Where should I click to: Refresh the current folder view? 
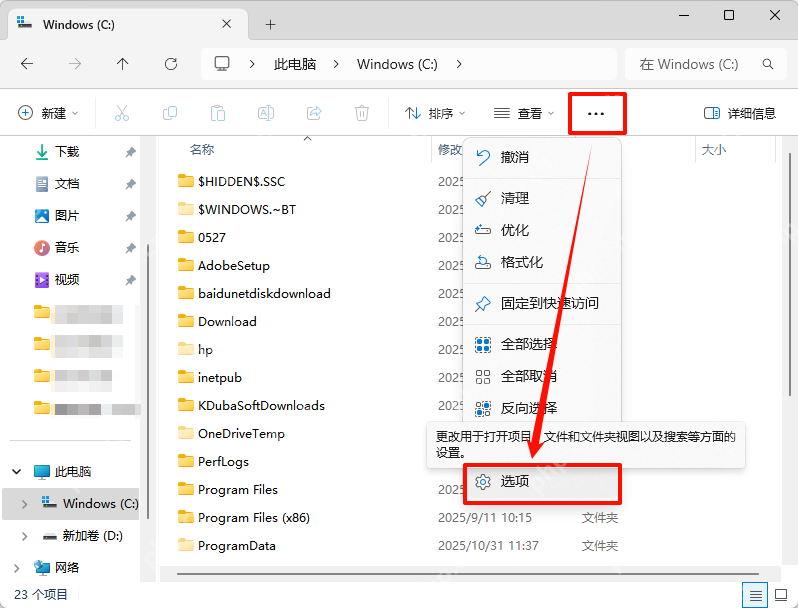tap(171, 64)
